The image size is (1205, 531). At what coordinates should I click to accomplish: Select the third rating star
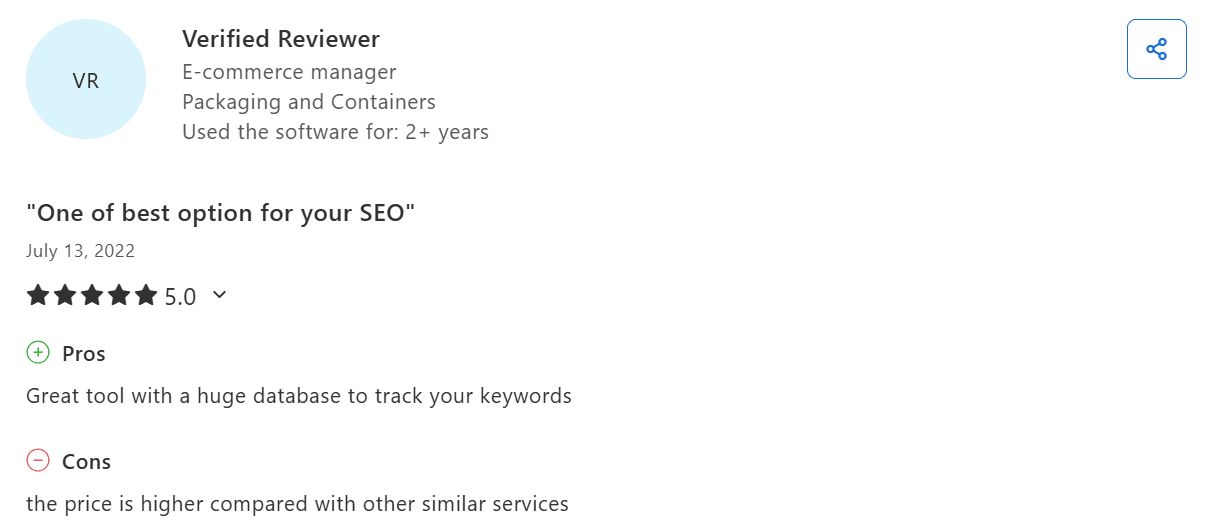click(x=92, y=295)
